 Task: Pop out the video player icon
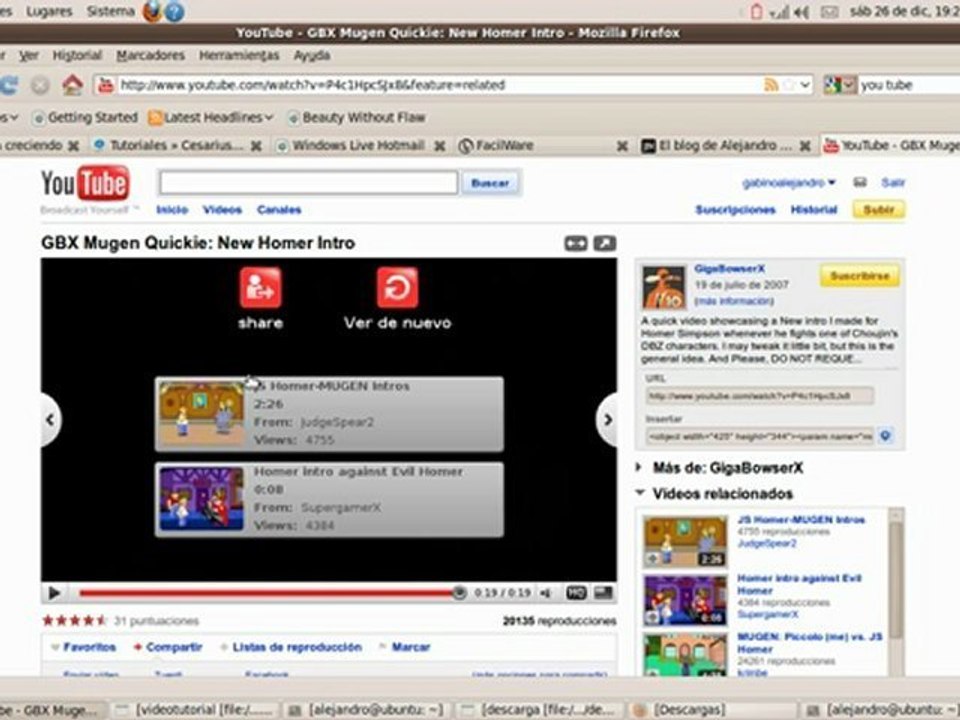click(x=605, y=244)
